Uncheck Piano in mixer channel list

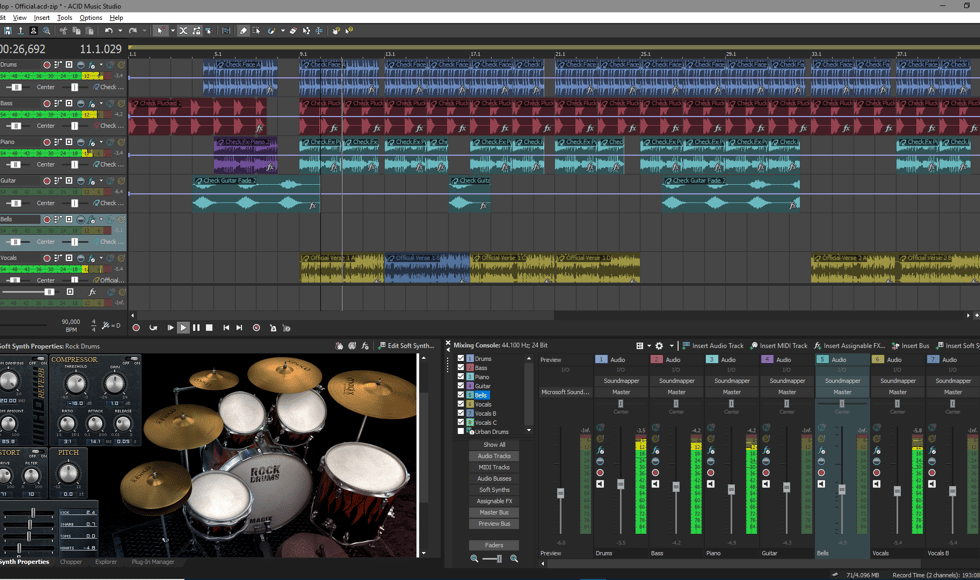pos(461,377)
